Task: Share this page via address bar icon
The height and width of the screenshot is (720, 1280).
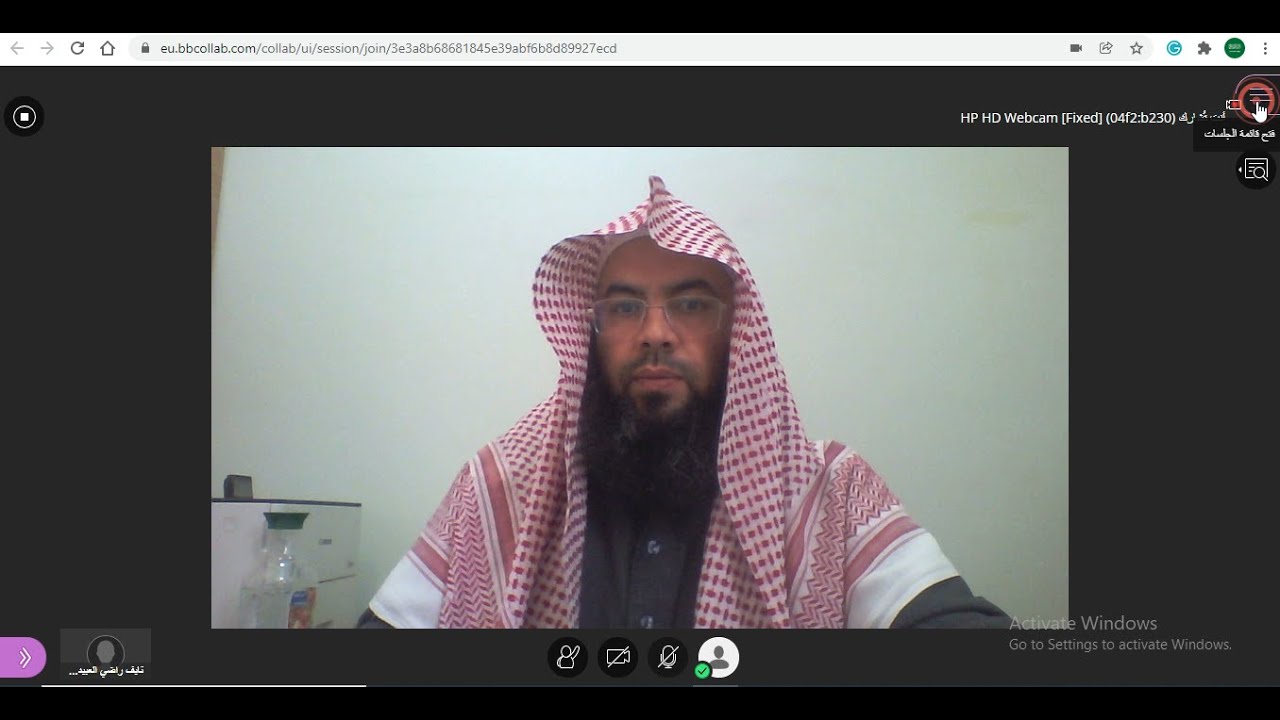Action: click(1106, 48)
